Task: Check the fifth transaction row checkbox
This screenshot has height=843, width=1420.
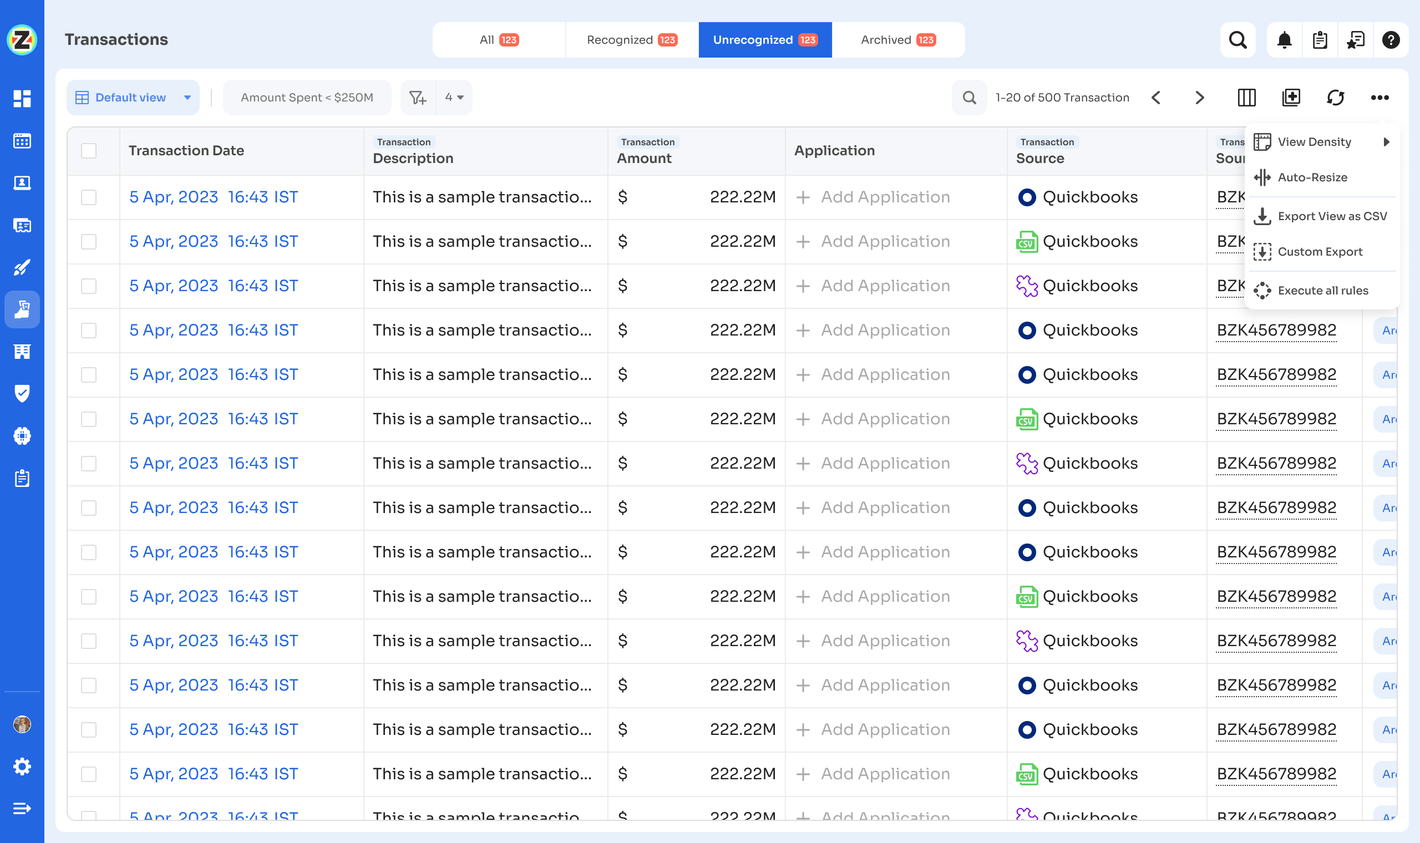Action: [x=89, y=374]
